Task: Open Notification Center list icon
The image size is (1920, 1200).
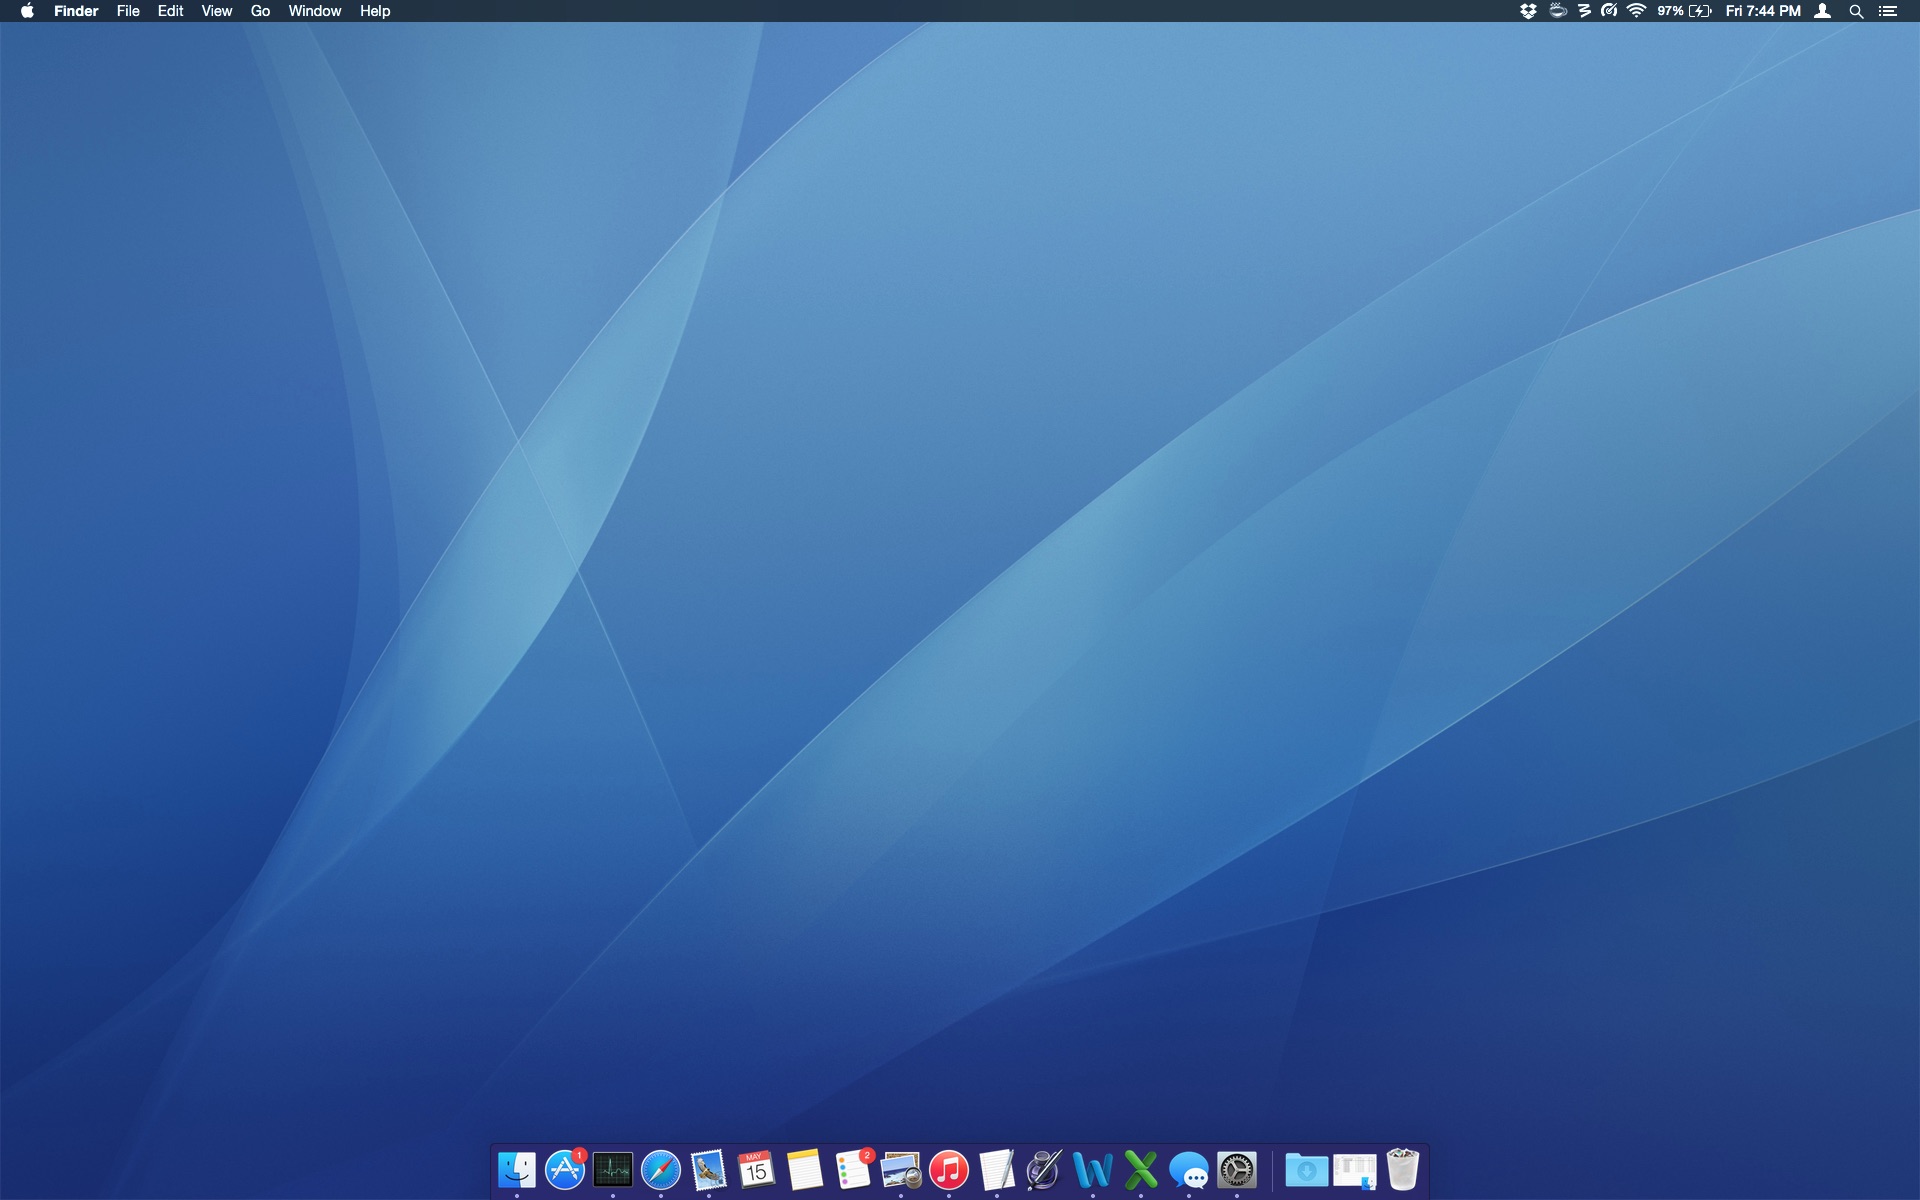Action: 1888,11
